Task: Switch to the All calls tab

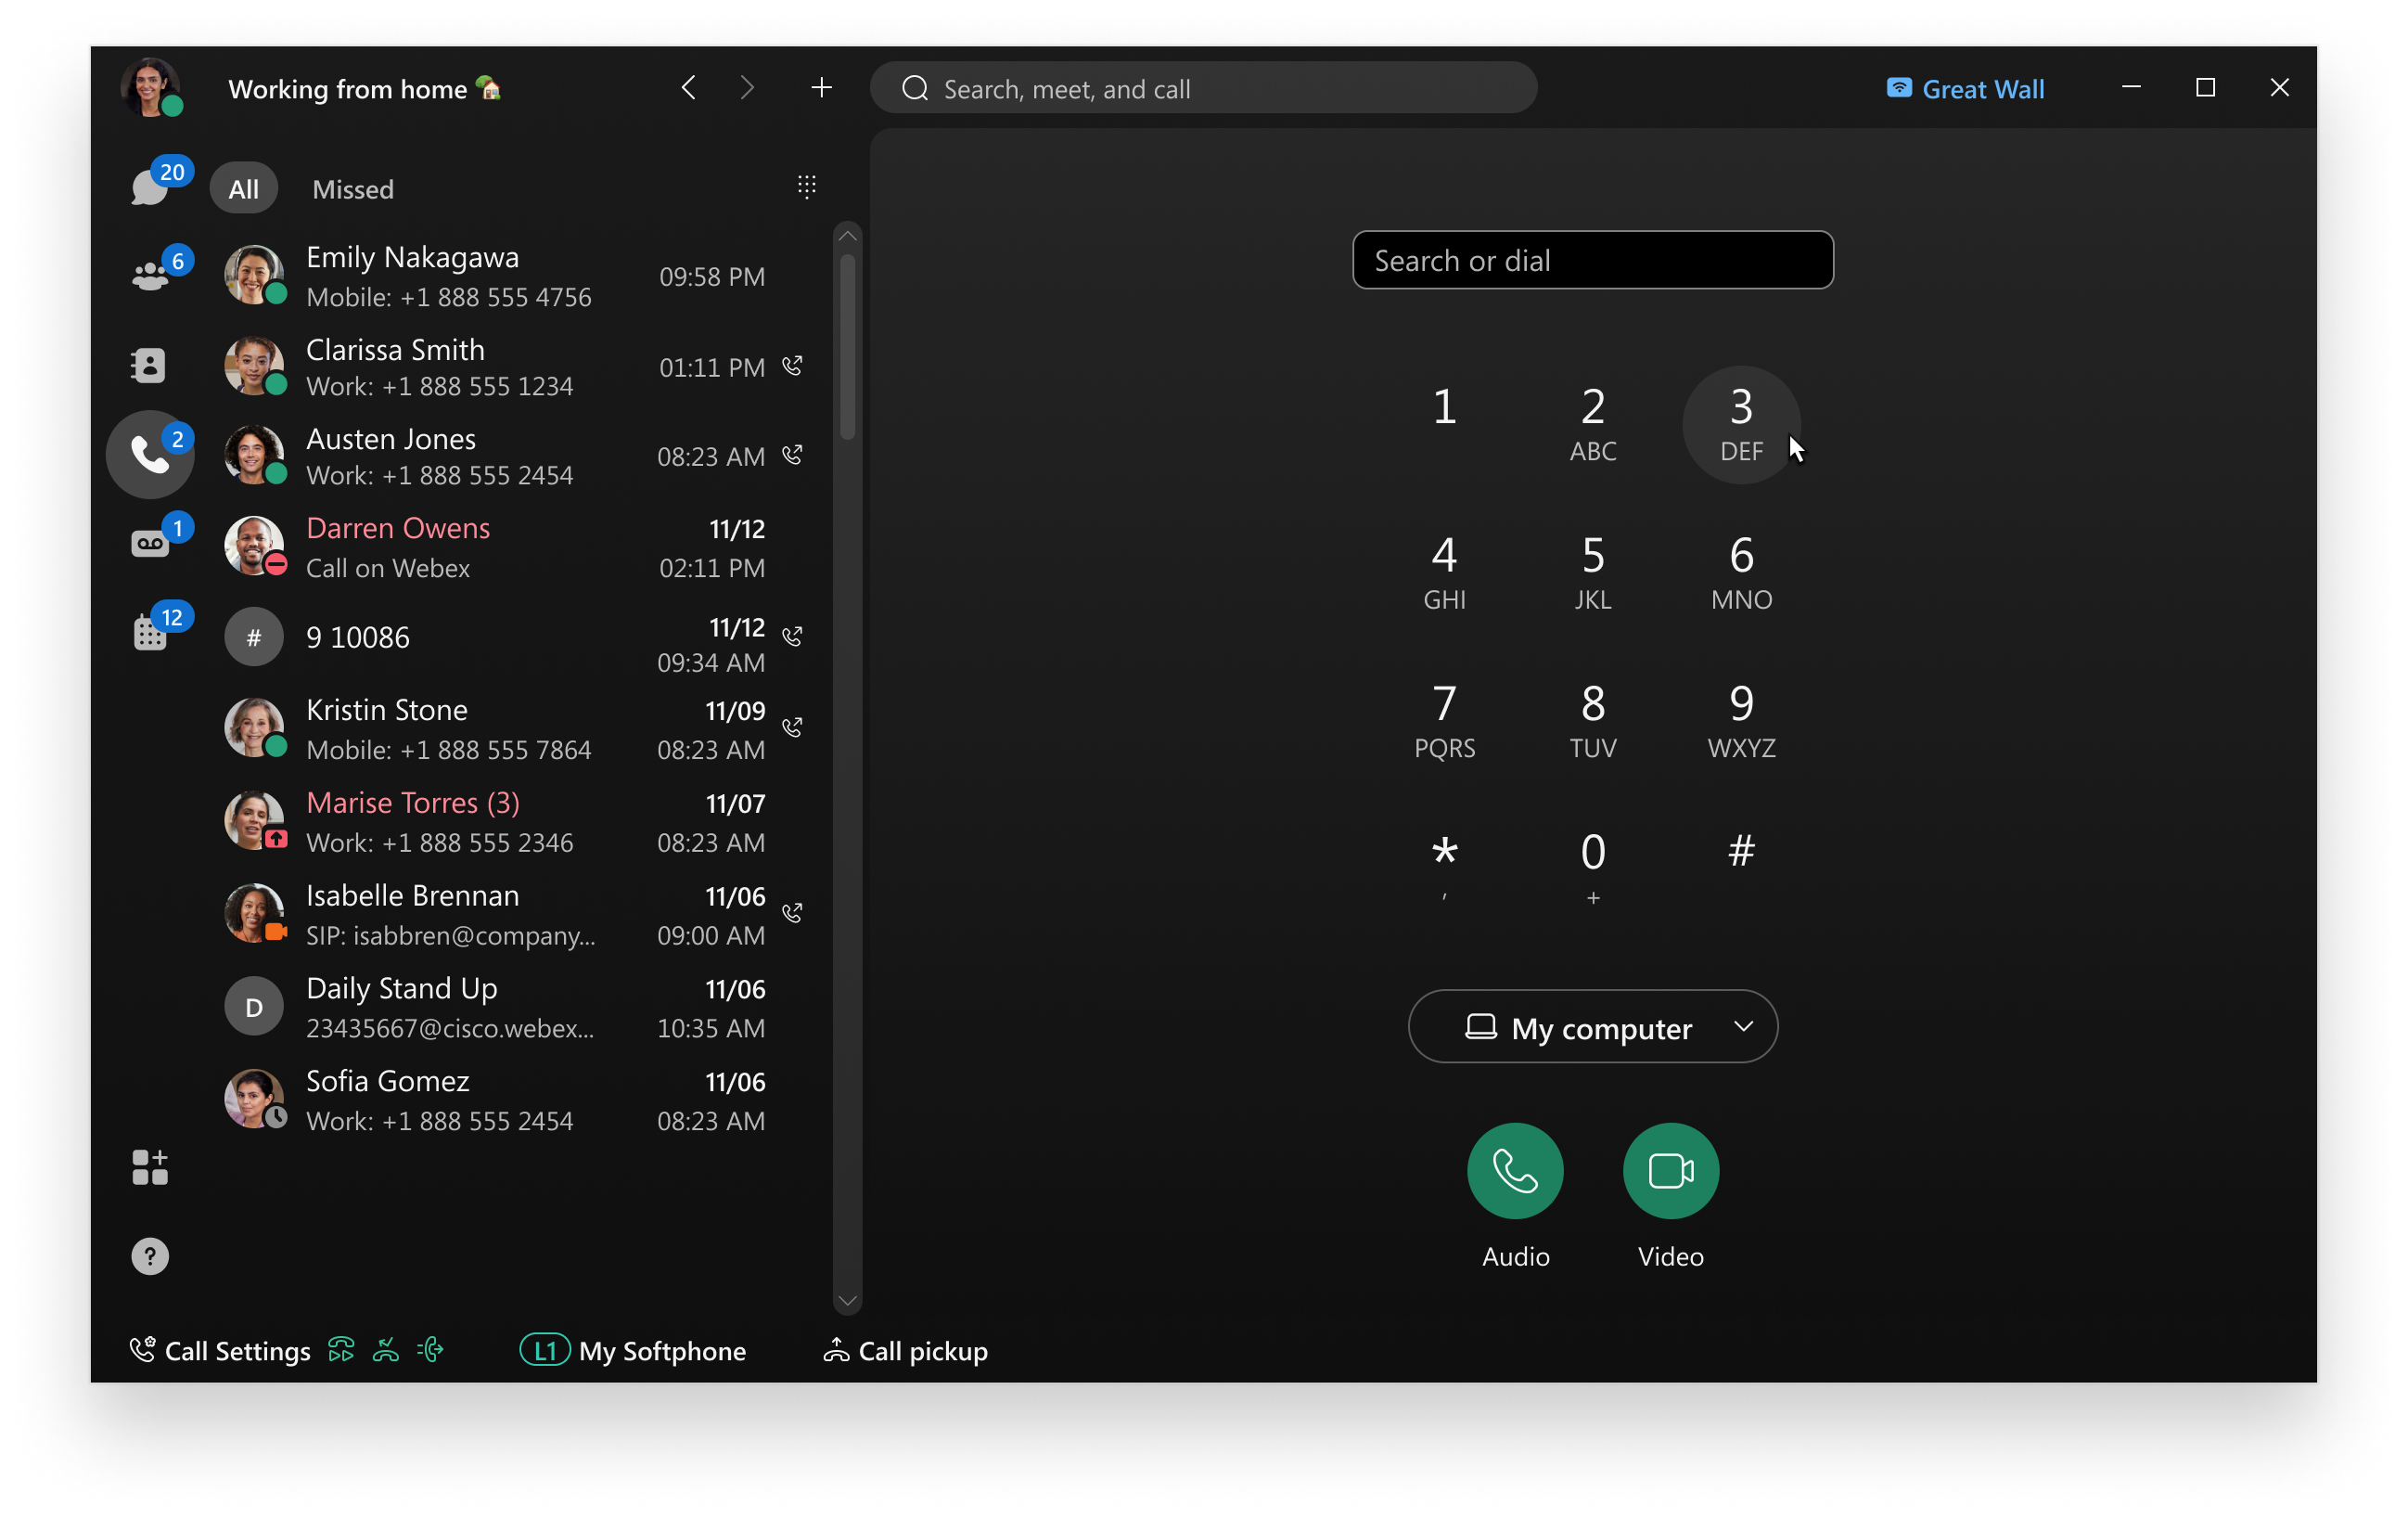Action: point(243,187)
